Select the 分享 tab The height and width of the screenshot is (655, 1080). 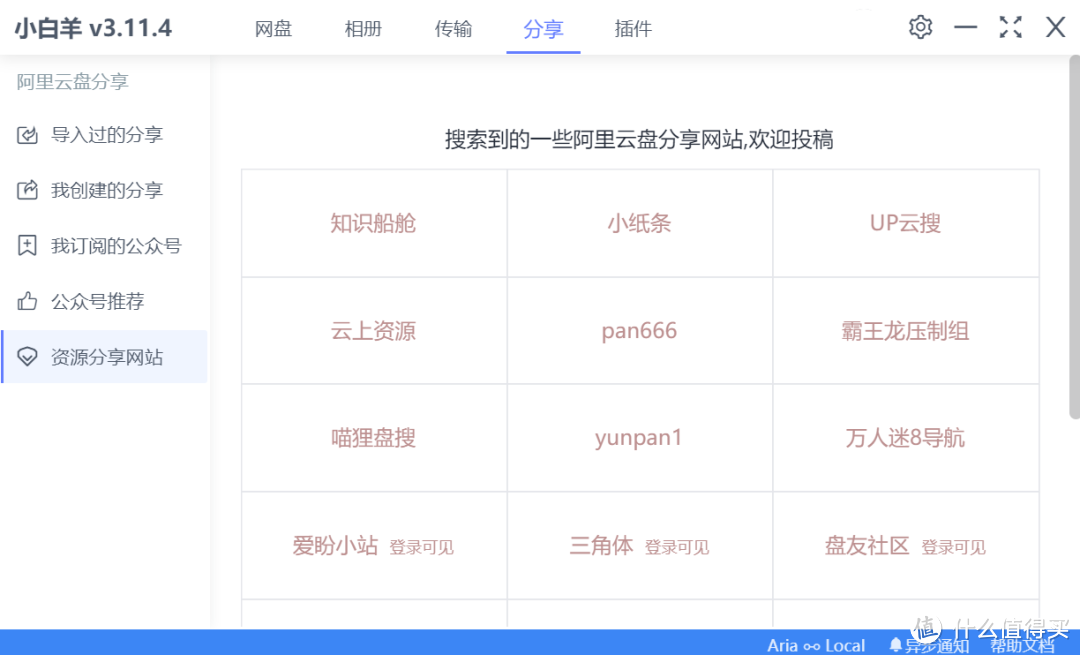[543, 29]
